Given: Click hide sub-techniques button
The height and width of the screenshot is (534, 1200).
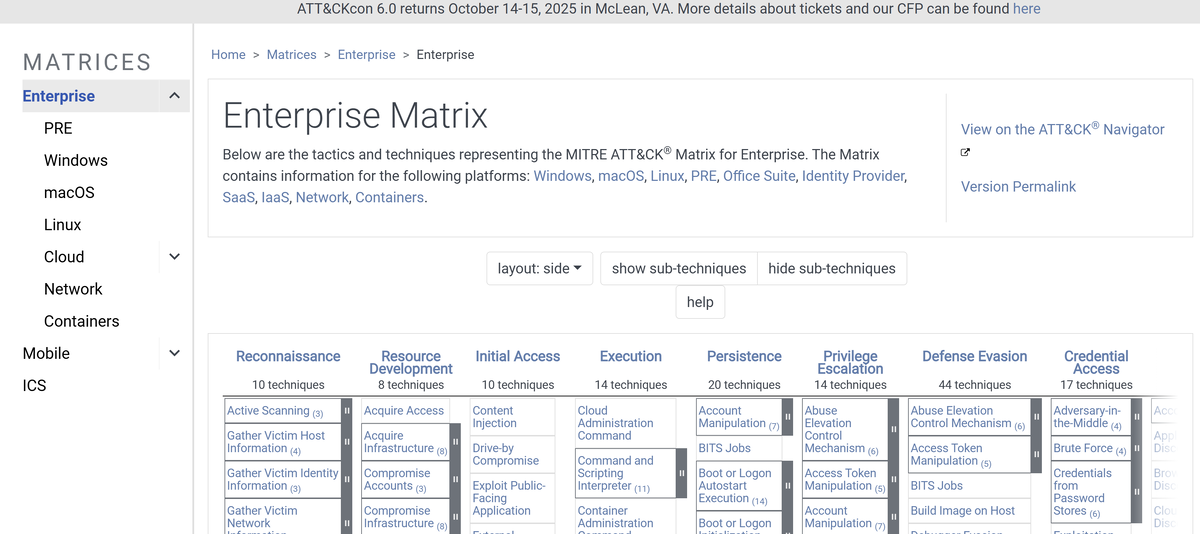Looking at the screenshot, I should [832, 268].
